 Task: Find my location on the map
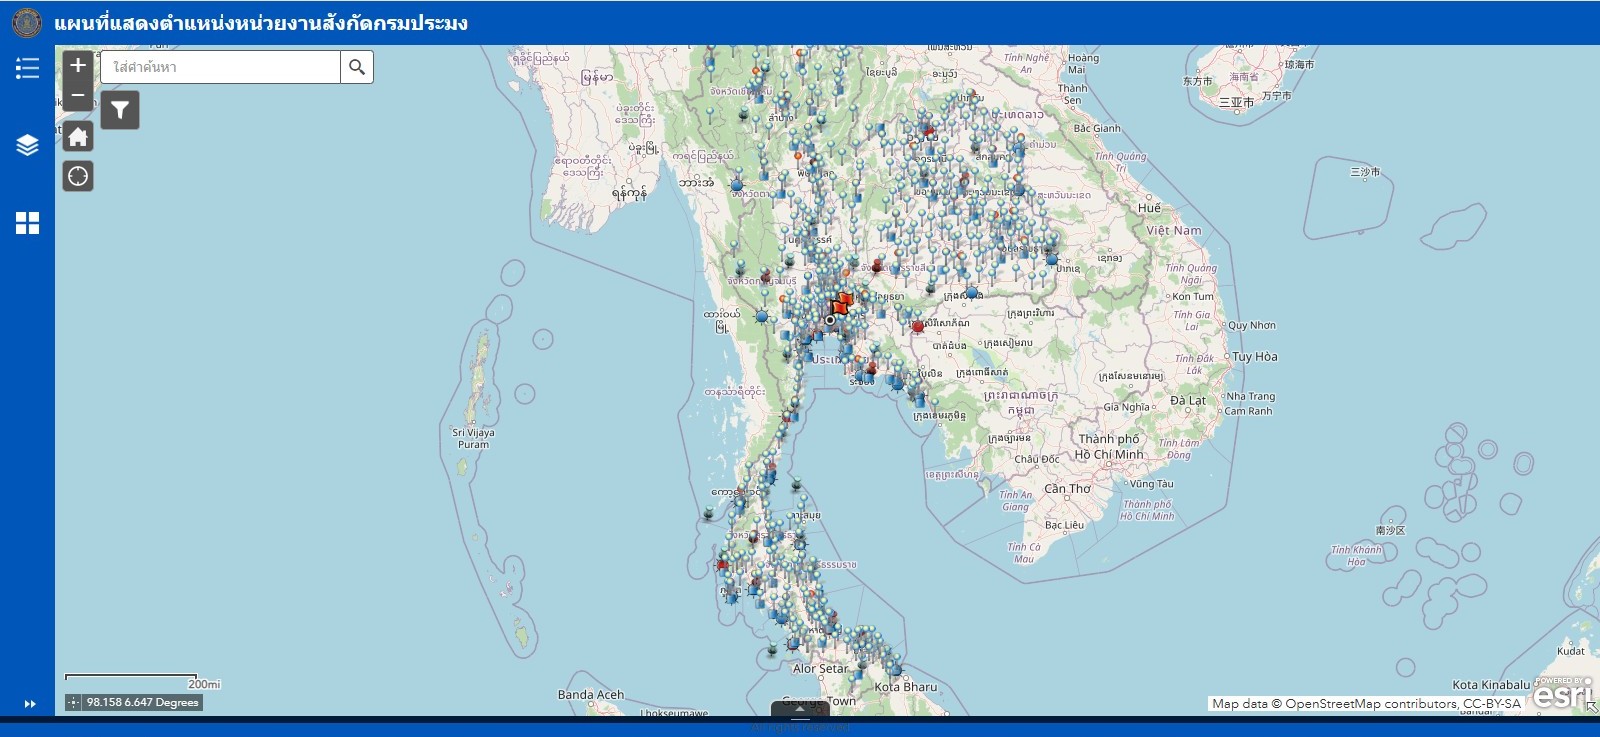(x=78, y=177)
